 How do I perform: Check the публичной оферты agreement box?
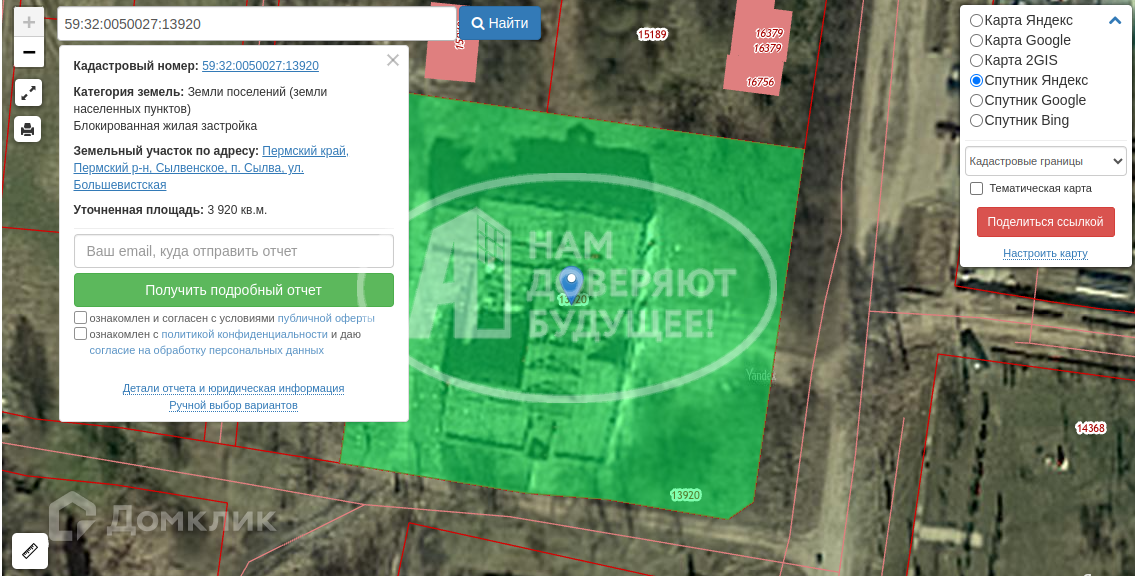(80, 318)
